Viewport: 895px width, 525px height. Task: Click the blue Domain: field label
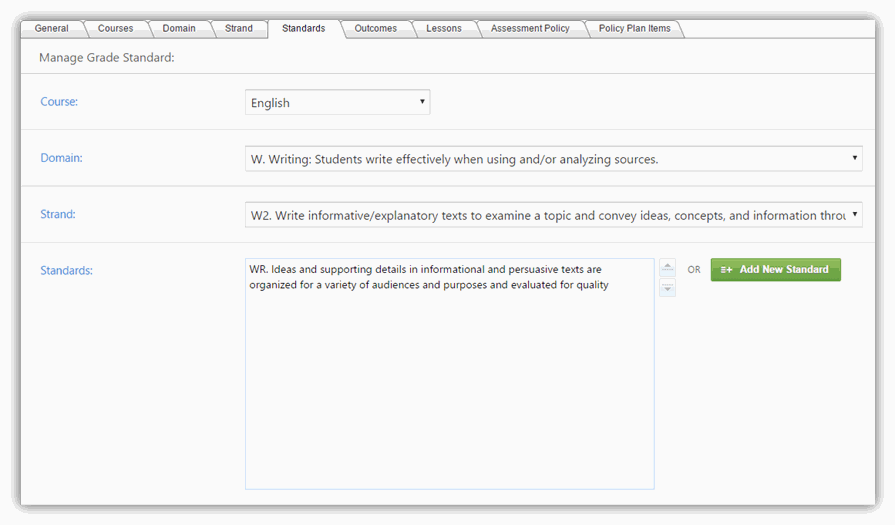(x=61, y=158)
